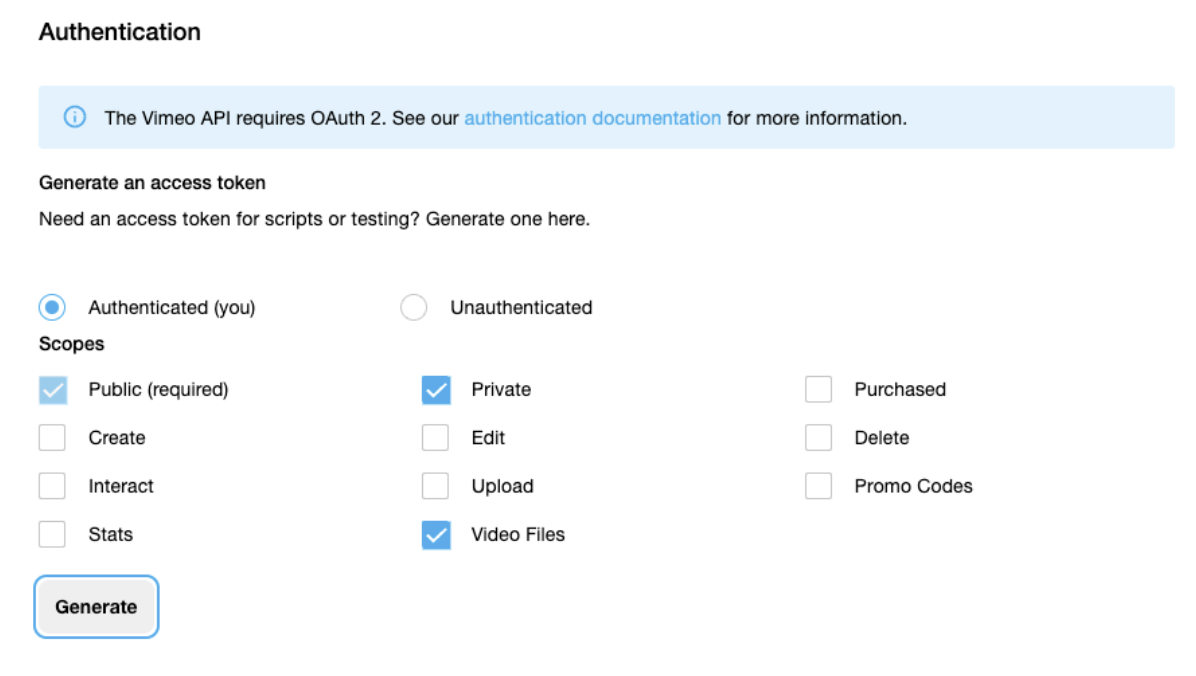Click the Video Files label

point(518,534)
